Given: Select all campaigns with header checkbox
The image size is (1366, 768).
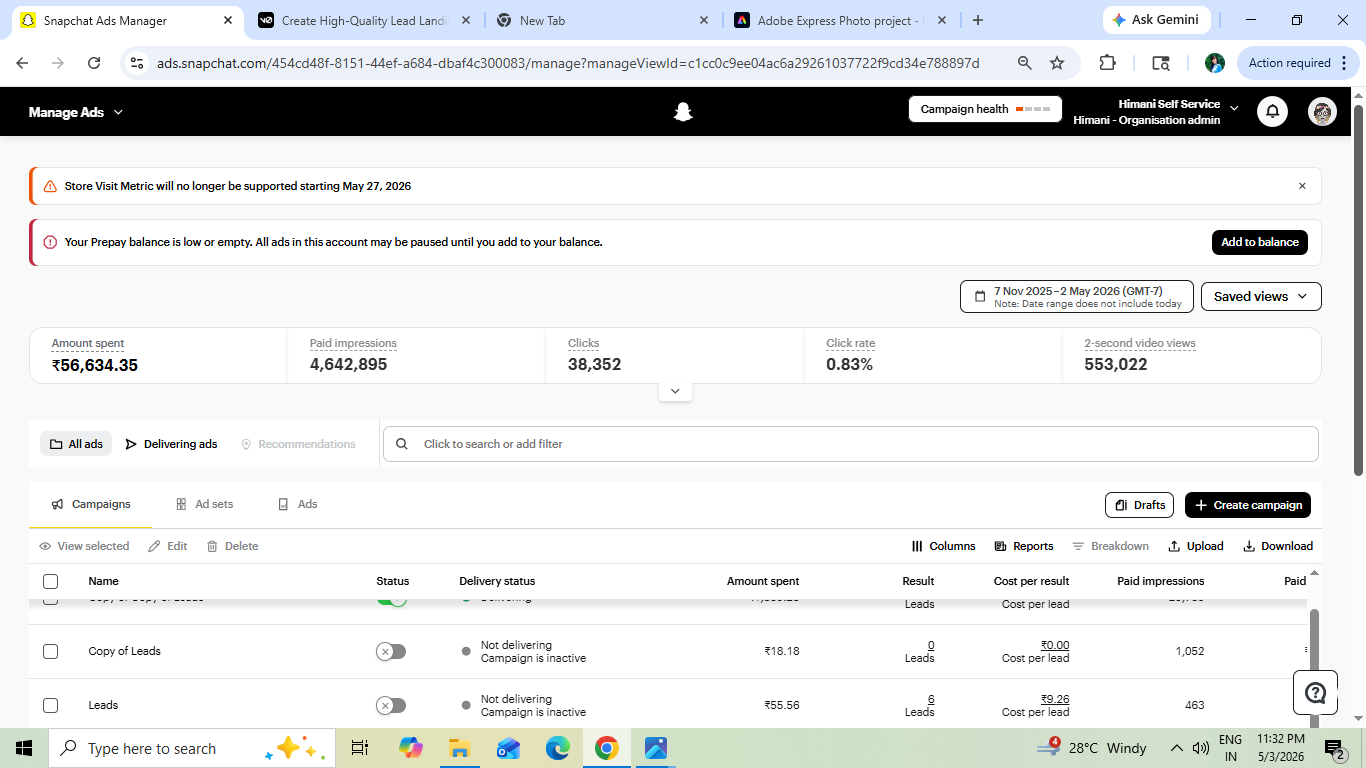Looking at the screenshot, I should (x=50, y=581).
